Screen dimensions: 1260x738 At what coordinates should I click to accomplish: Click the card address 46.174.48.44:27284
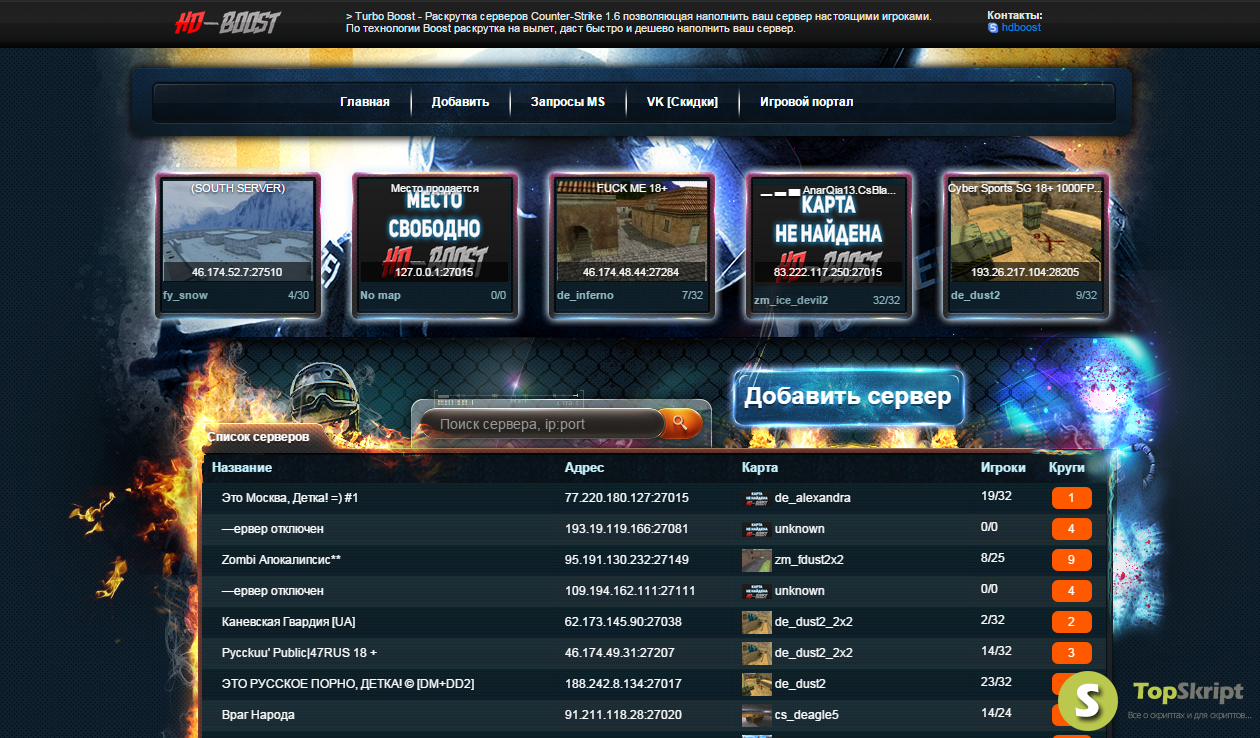631,272
